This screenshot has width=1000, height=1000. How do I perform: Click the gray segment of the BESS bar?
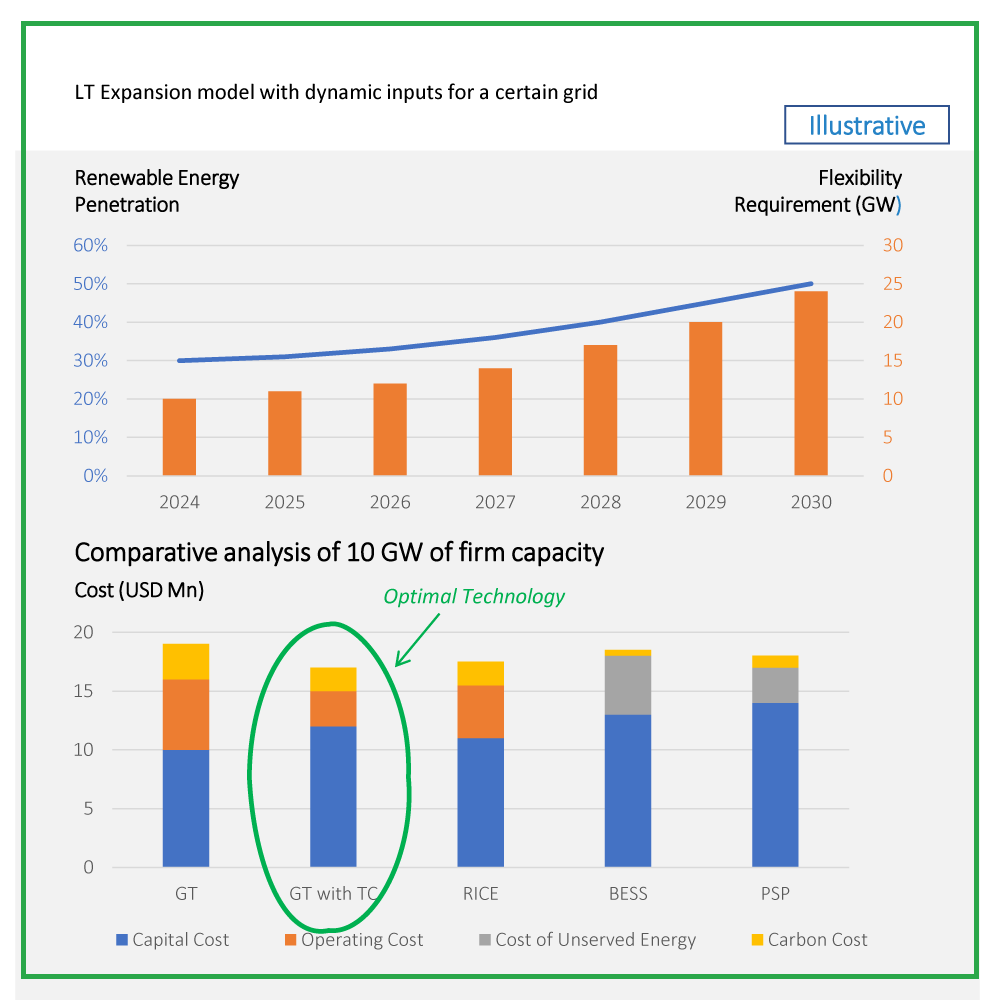coord(628,685)
